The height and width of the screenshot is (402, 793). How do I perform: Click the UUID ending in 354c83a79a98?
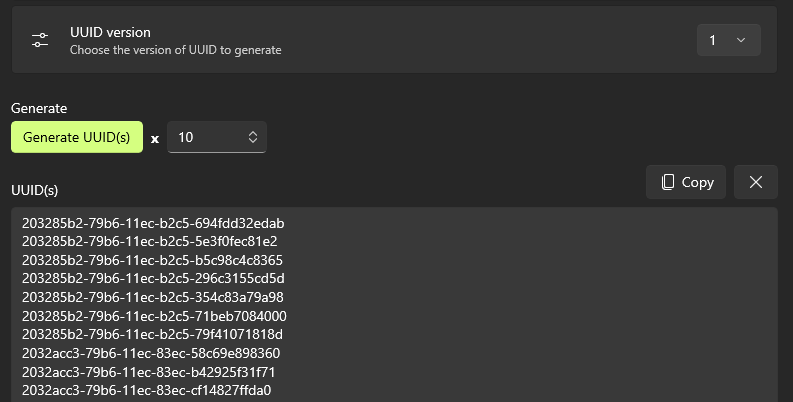(x=153, y=297)
